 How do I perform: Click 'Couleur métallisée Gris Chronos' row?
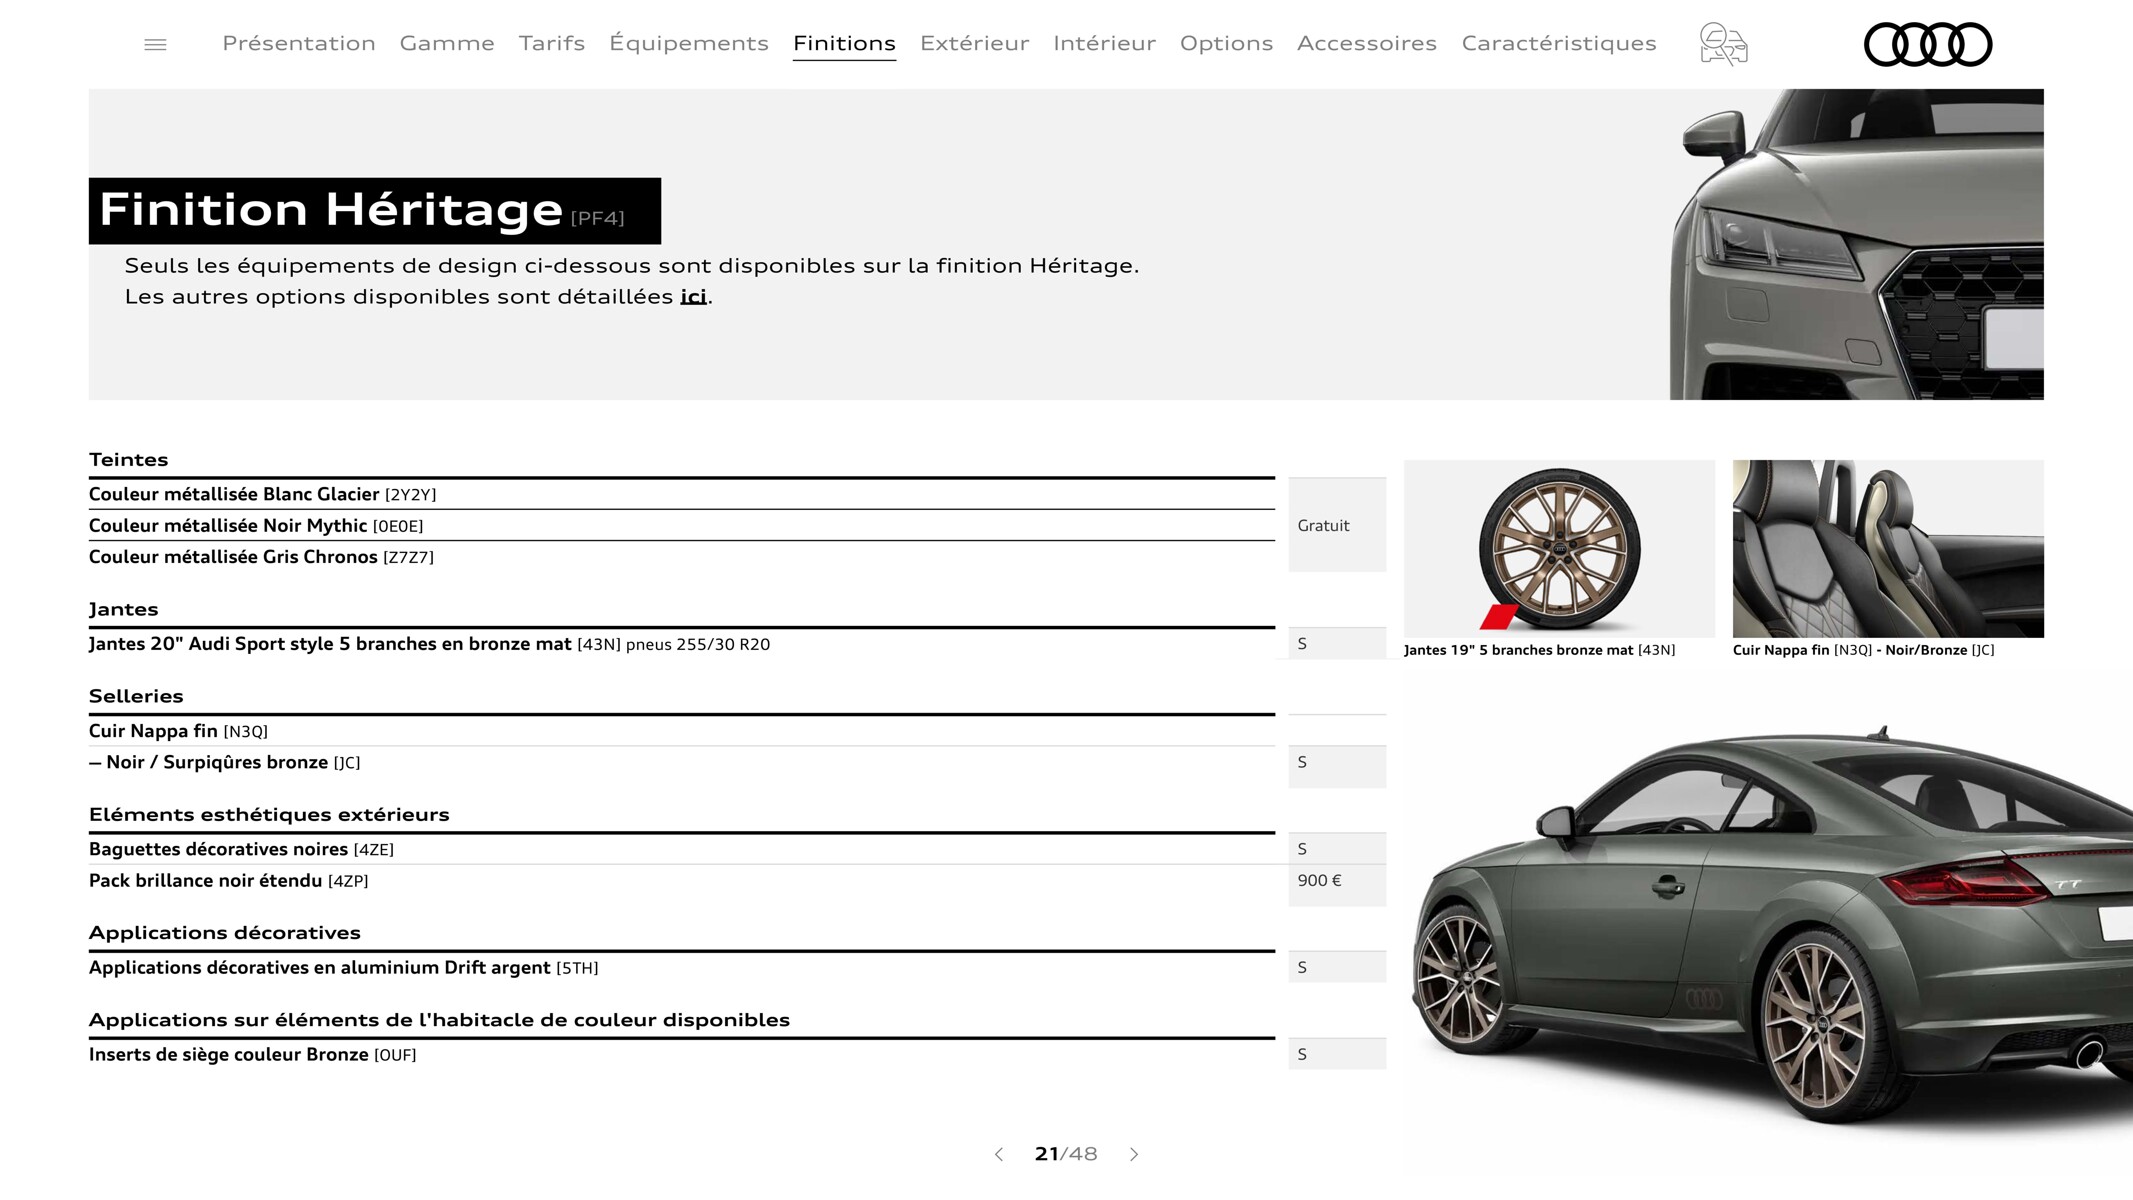[682, 557]
